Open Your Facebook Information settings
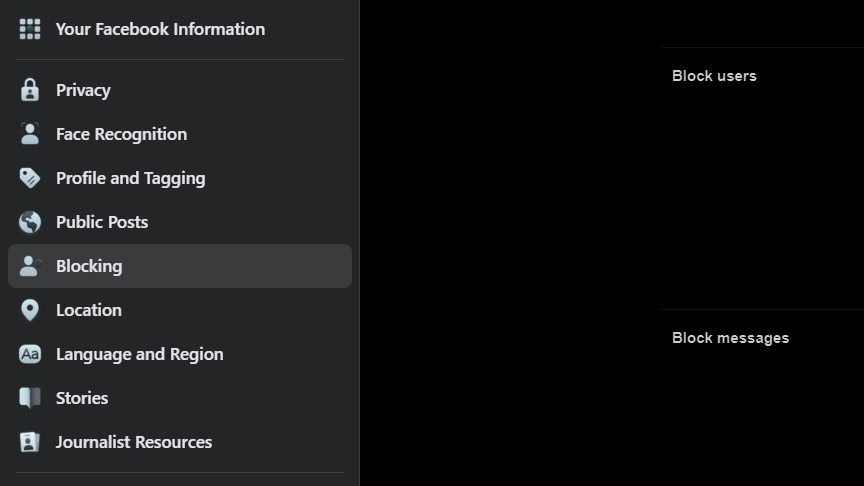The width and height of the screenshot is (864, 486). [x=160, y=29]
